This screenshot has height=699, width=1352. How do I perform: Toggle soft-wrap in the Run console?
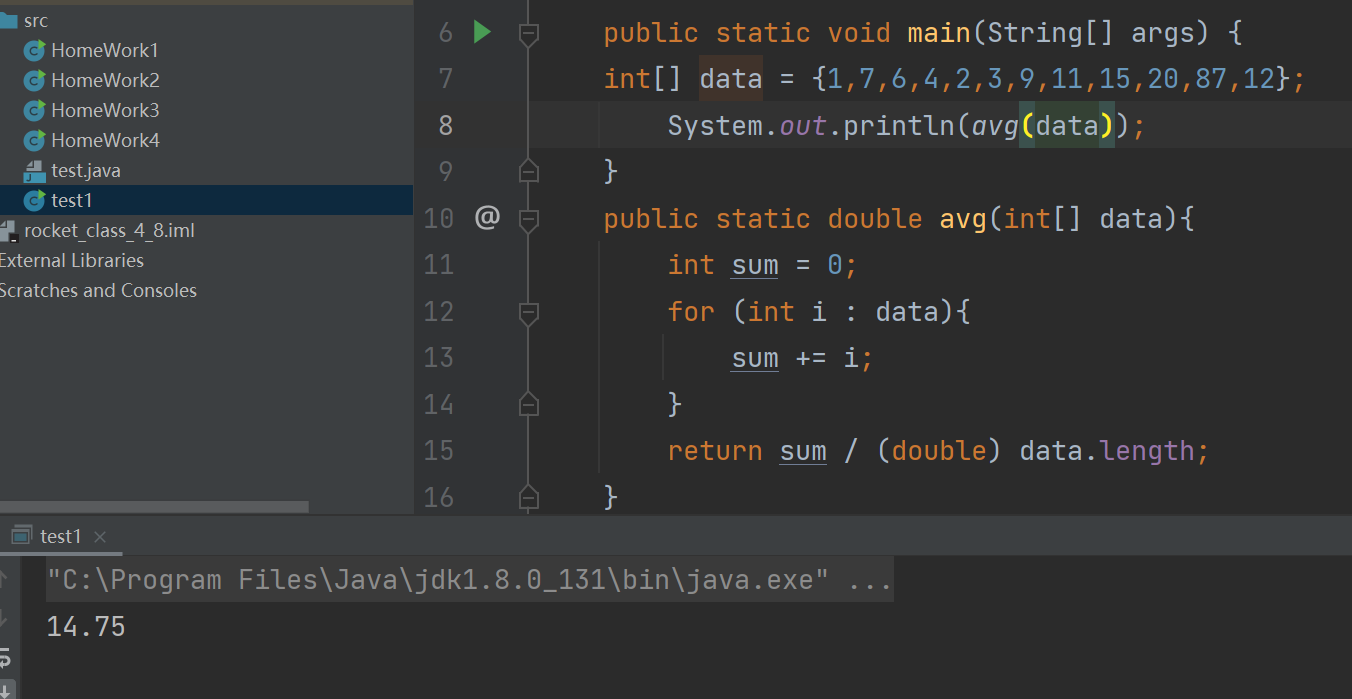4,657
